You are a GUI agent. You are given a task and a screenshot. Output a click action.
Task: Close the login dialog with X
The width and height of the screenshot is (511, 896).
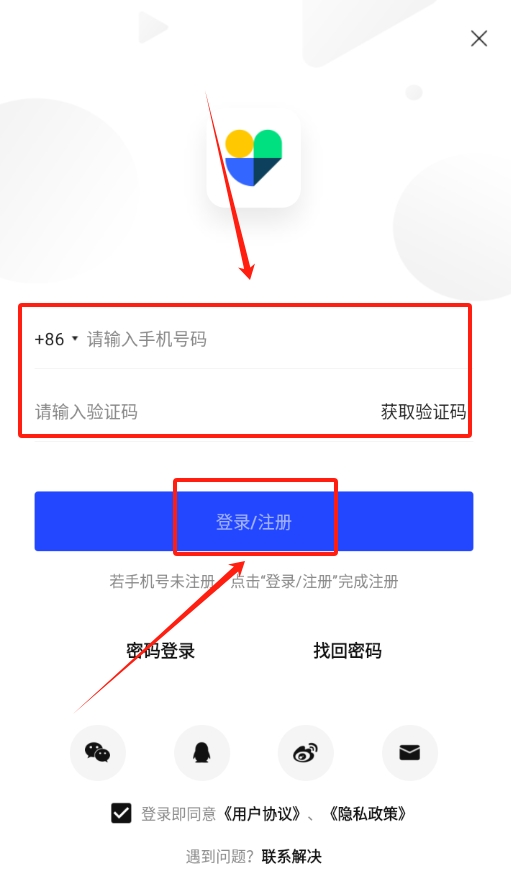point(478,38)
